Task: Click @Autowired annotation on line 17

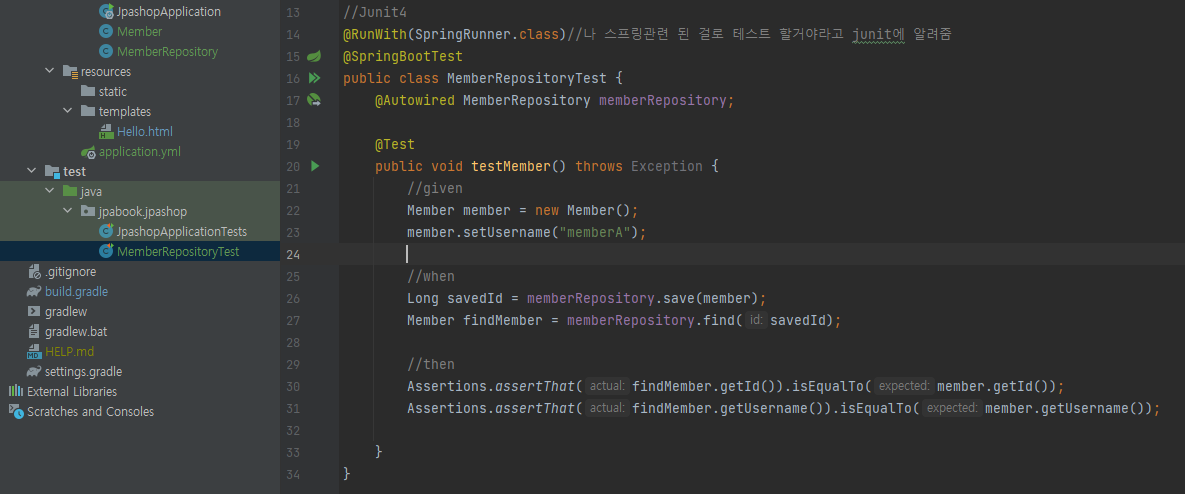Action: 415,100
